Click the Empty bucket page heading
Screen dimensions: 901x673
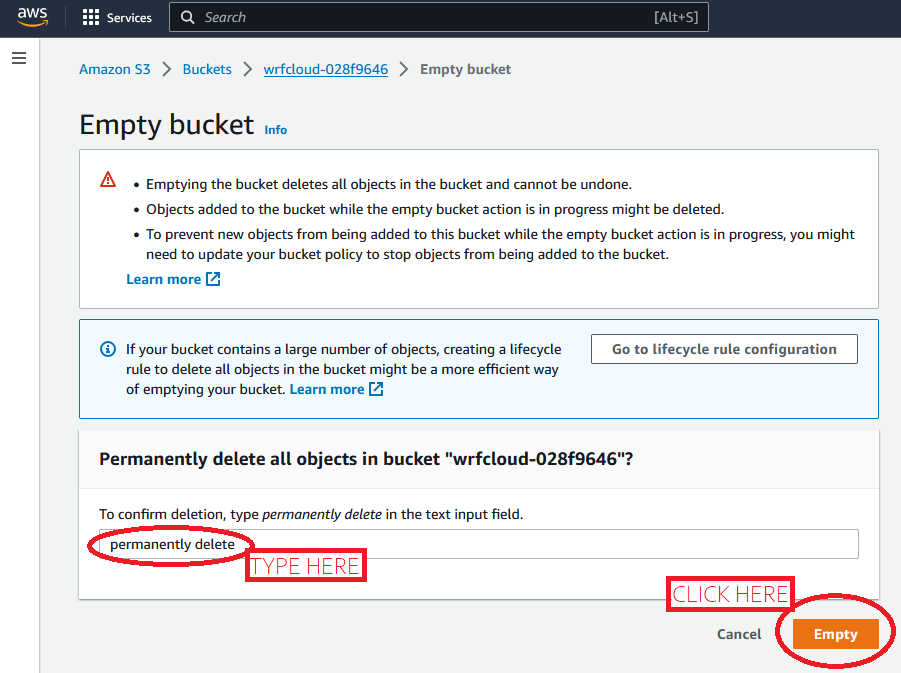tap(167, 125)
